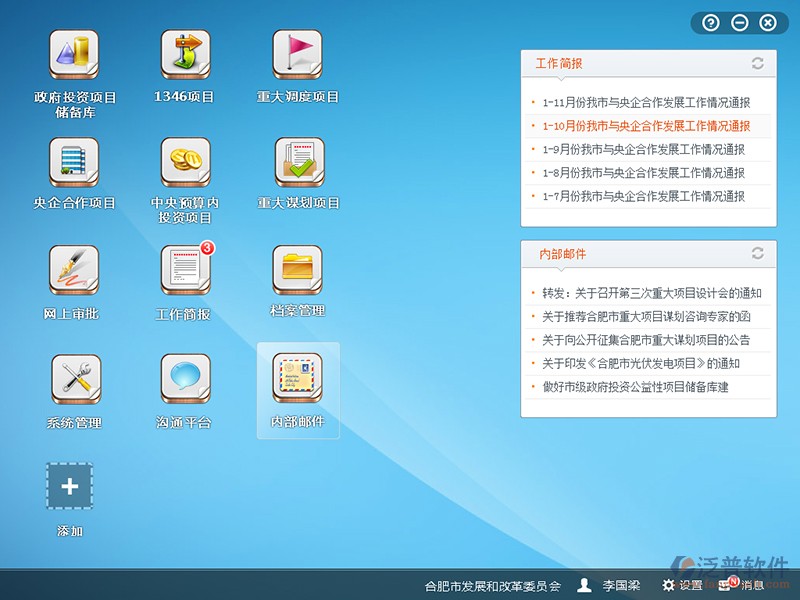Open 重大调度项目 flag icon
The height and width of the screenshot is (600, 800).
[x=298, y=56]
